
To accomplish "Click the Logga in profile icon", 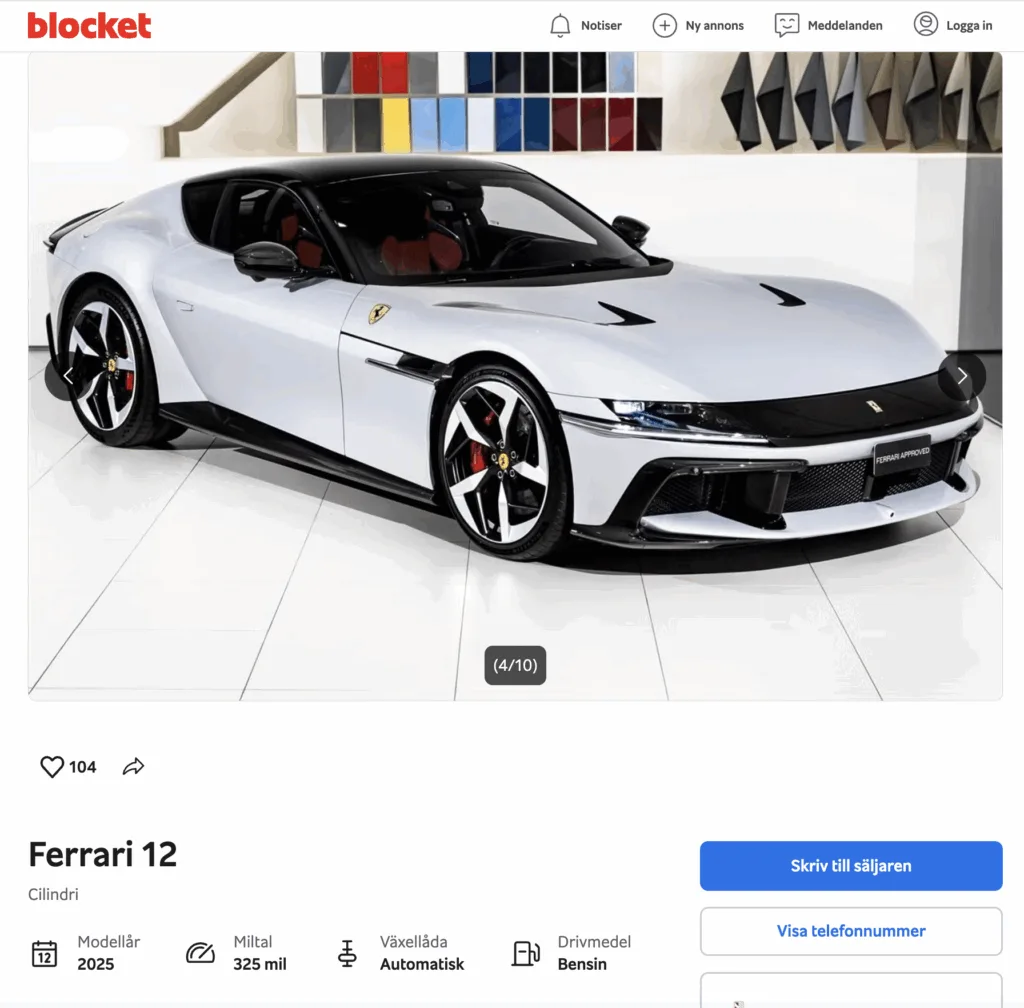I will (925, 25).
